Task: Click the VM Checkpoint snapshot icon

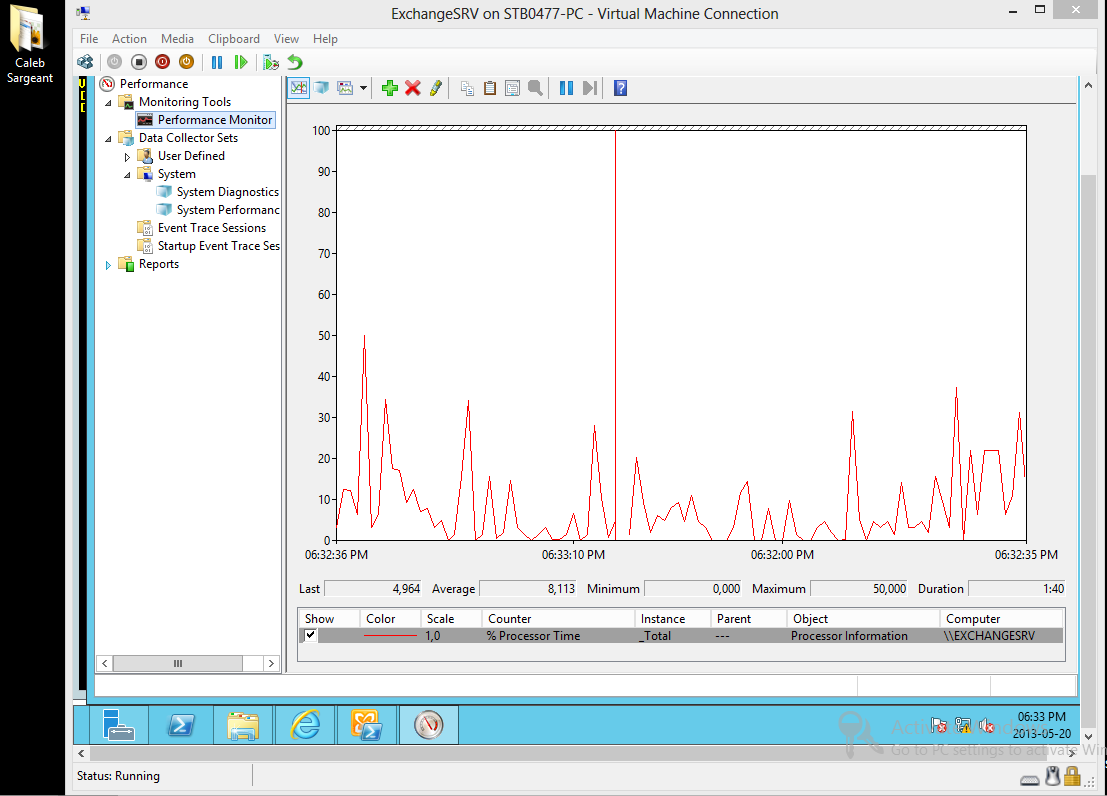Action: [x=270, y=62]
